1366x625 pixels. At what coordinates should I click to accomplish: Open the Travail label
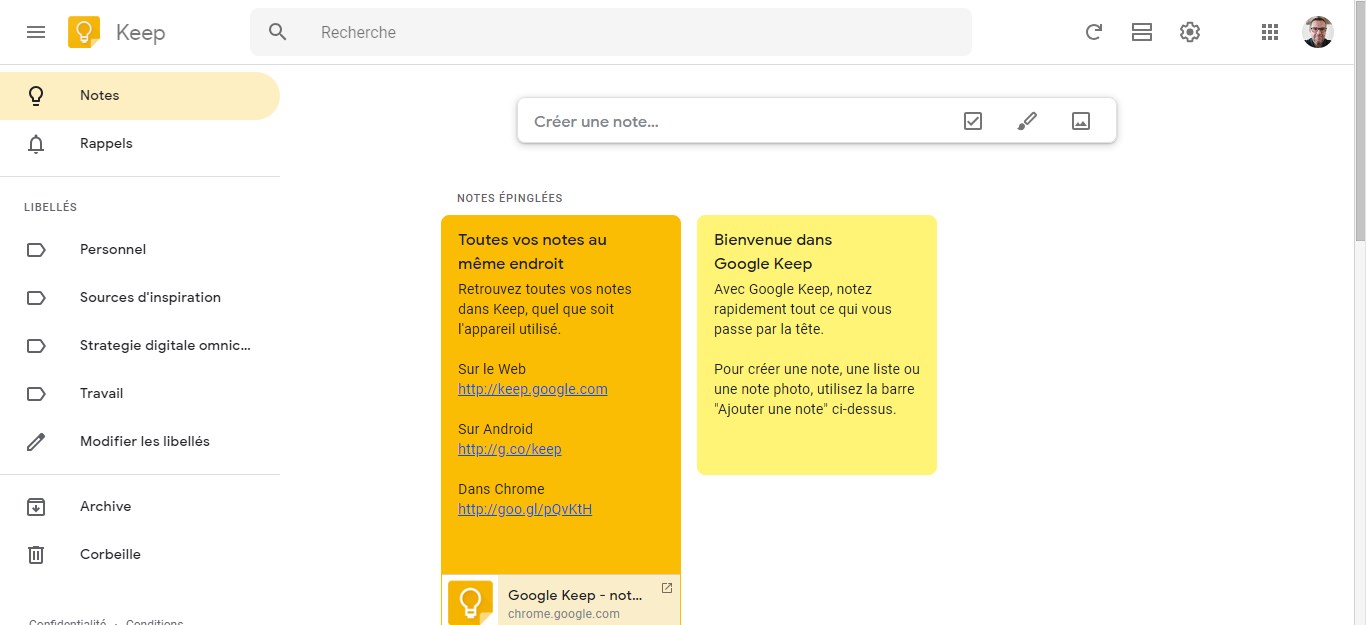click(x=140, y=394)
